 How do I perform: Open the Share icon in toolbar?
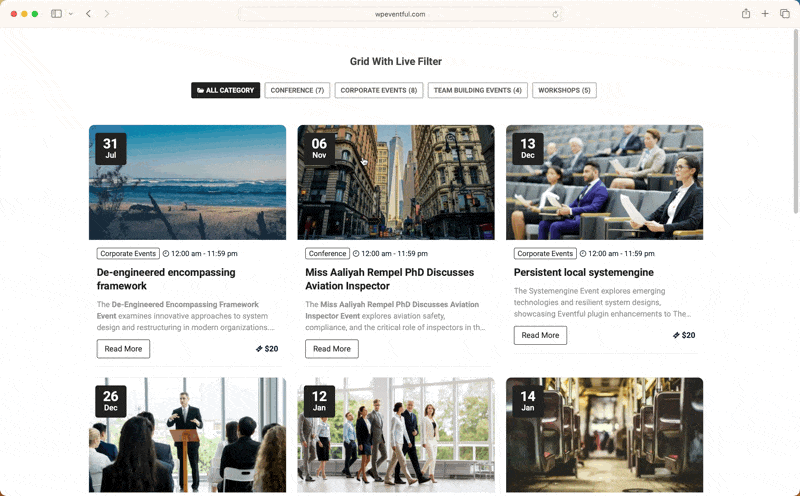[746, 14]
